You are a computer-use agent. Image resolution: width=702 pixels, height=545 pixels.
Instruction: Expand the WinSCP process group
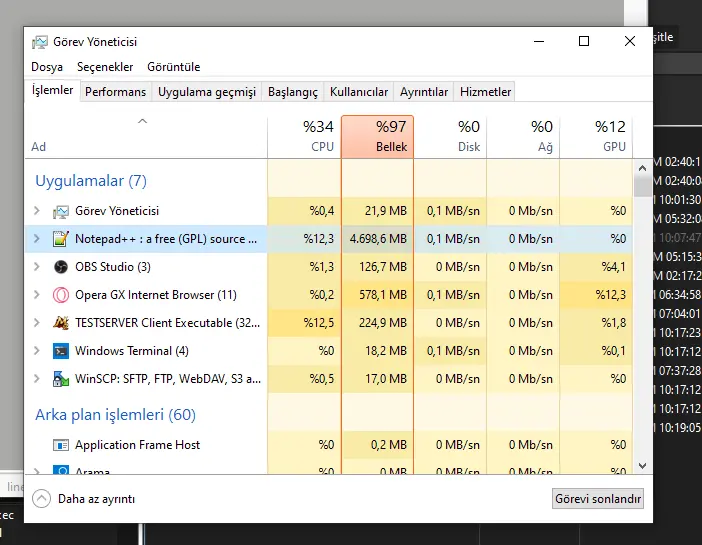point(37,379)
